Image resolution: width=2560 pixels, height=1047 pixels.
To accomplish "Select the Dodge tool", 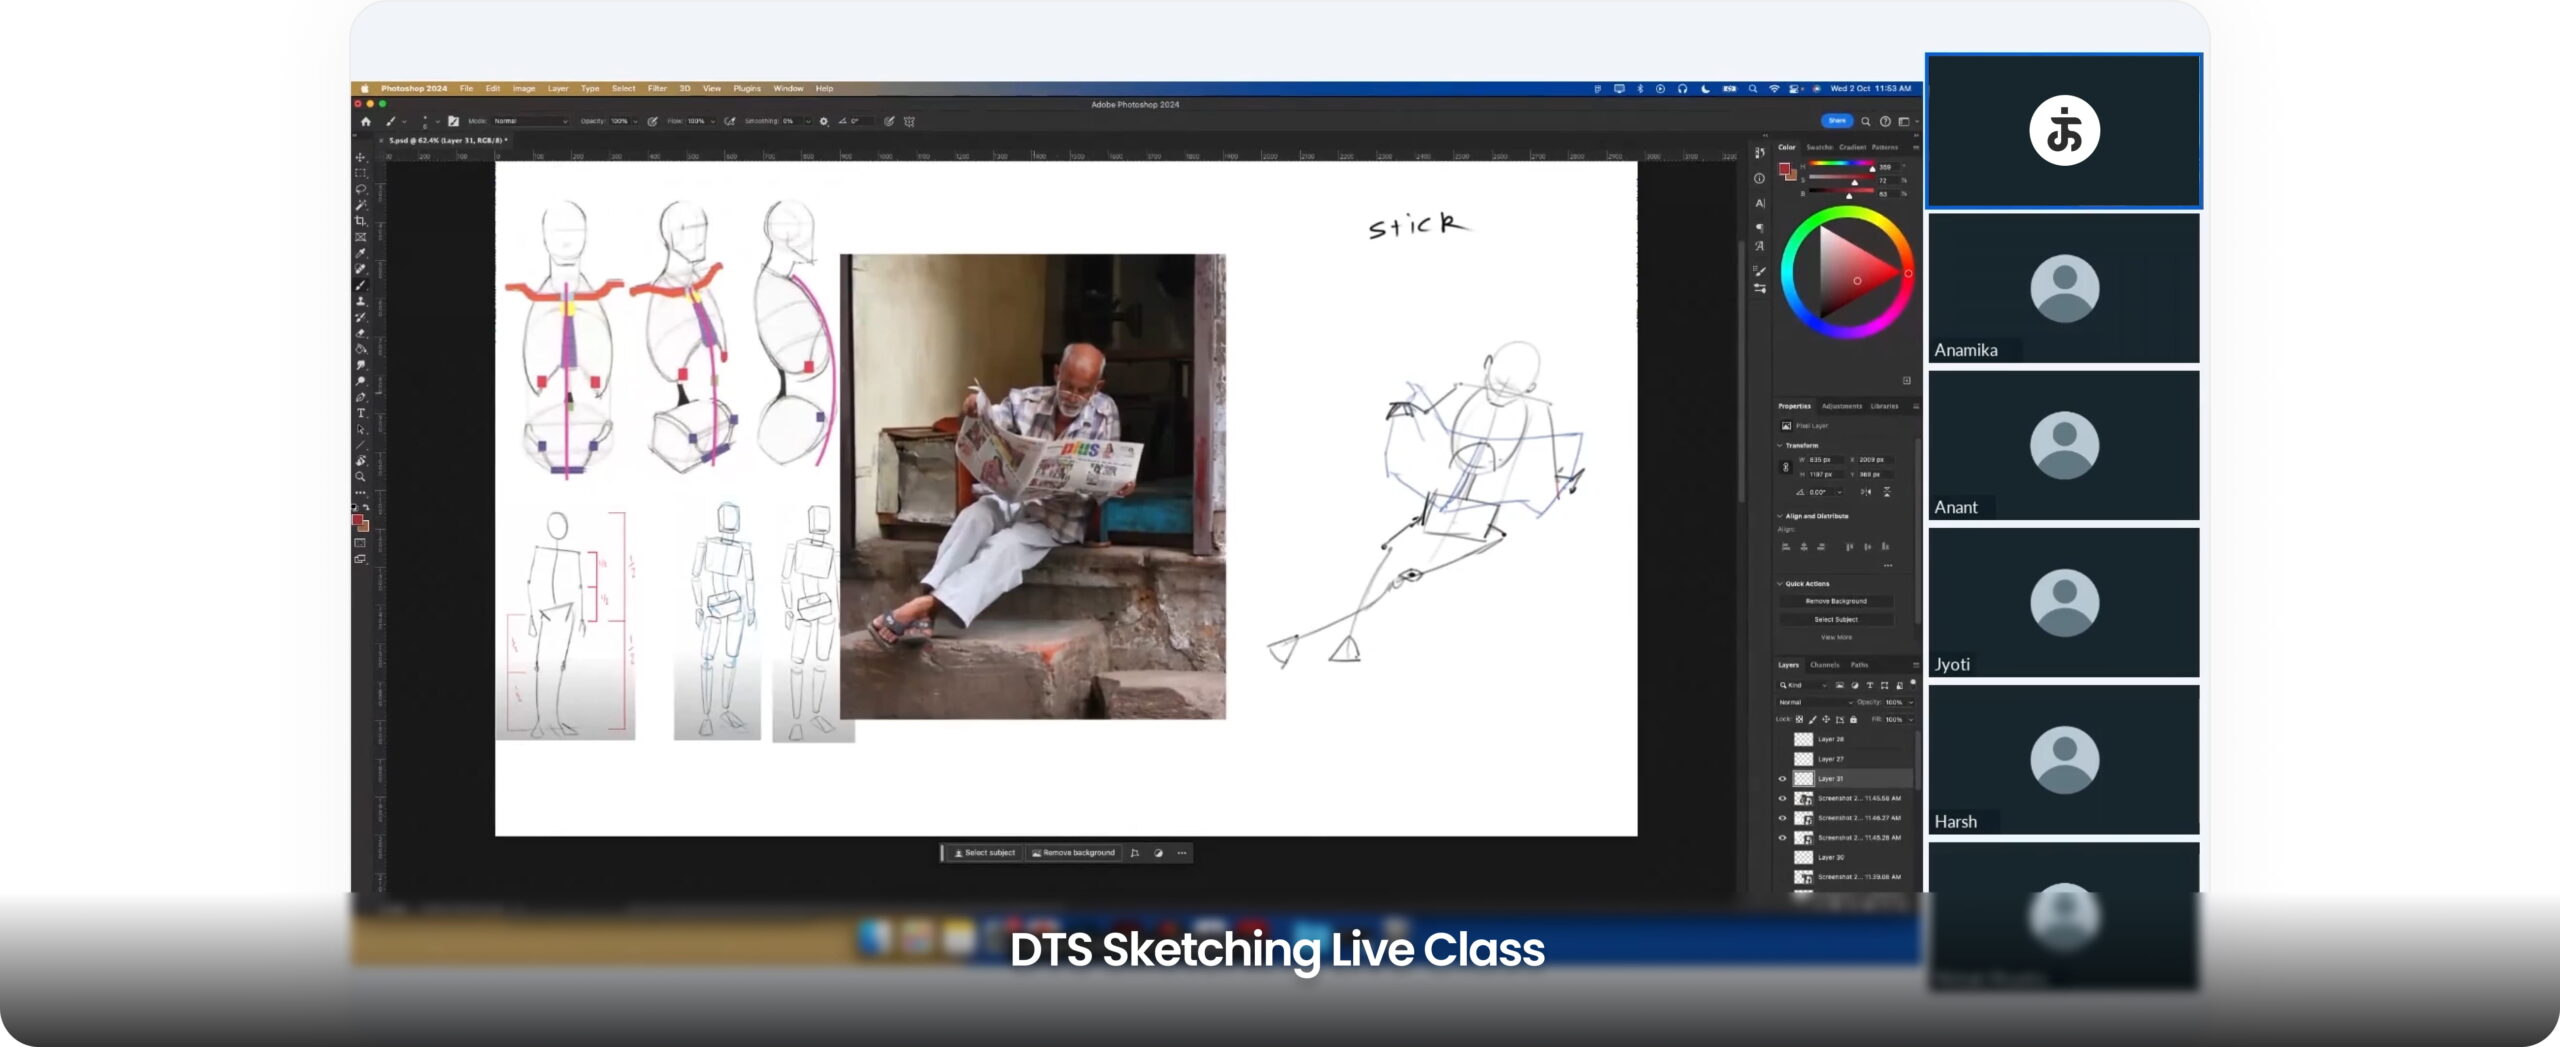I will (360, 380).
